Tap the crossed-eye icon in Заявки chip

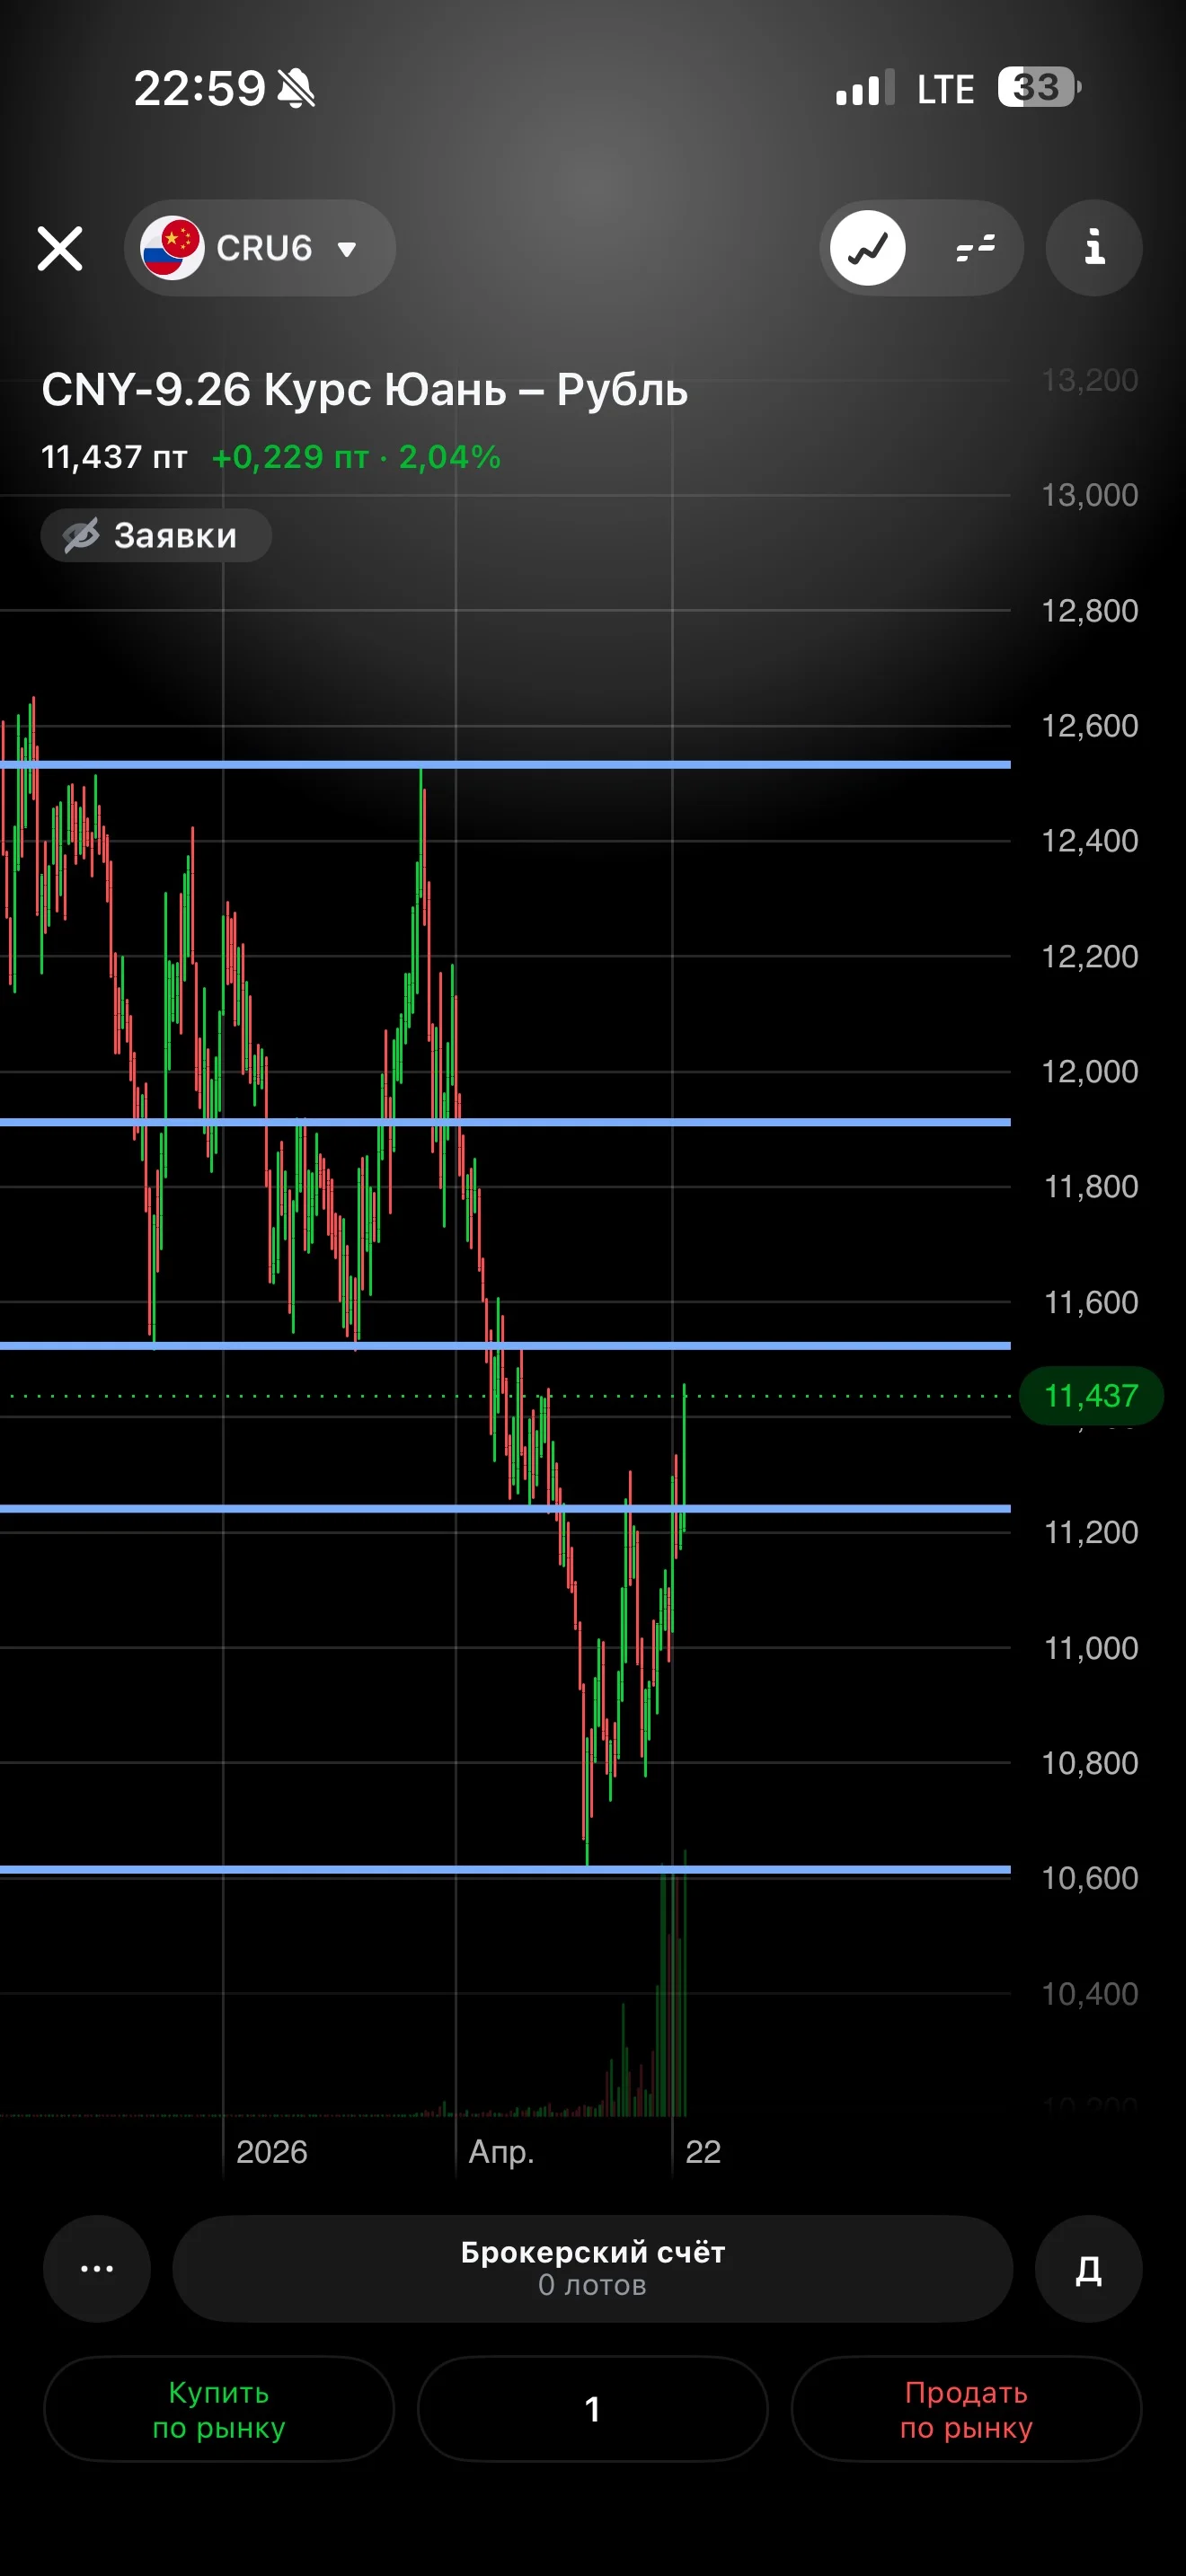pos(82,536)
